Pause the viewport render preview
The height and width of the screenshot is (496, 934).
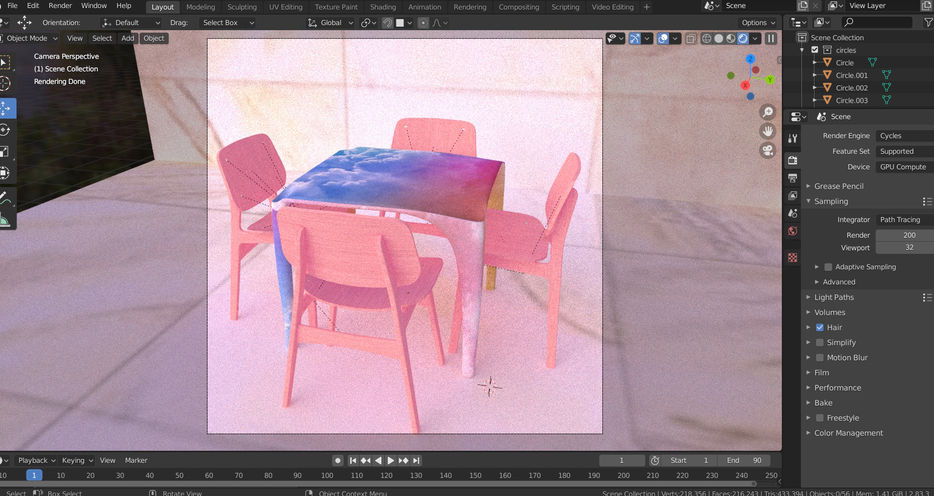coord(771,39)
